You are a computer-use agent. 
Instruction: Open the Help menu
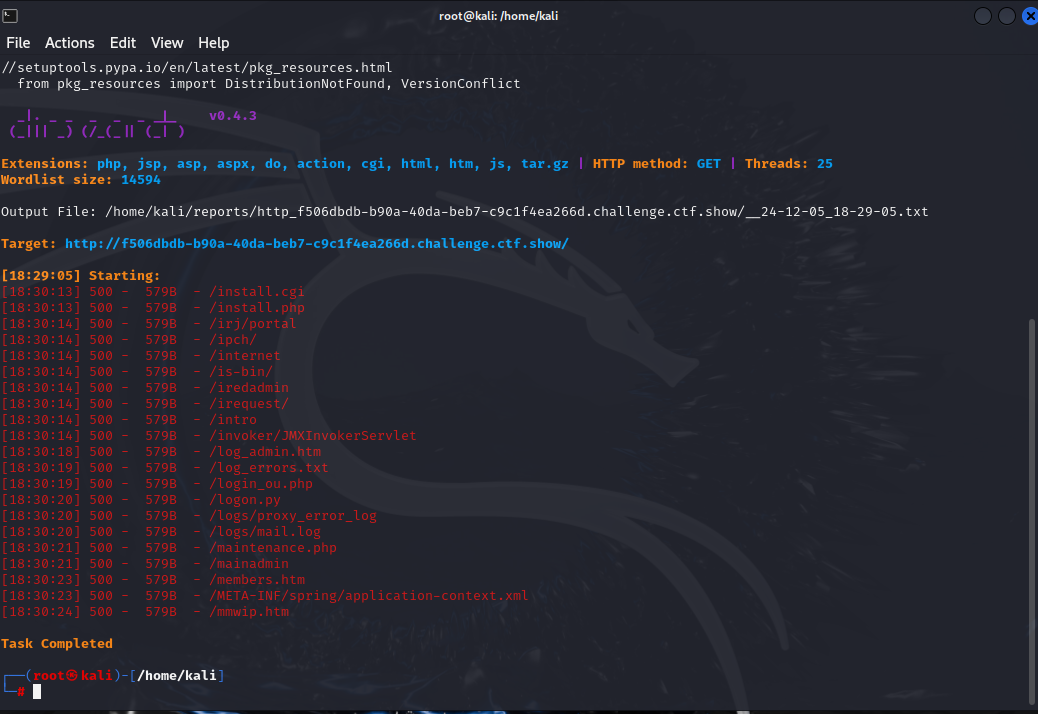click(213, 43)
